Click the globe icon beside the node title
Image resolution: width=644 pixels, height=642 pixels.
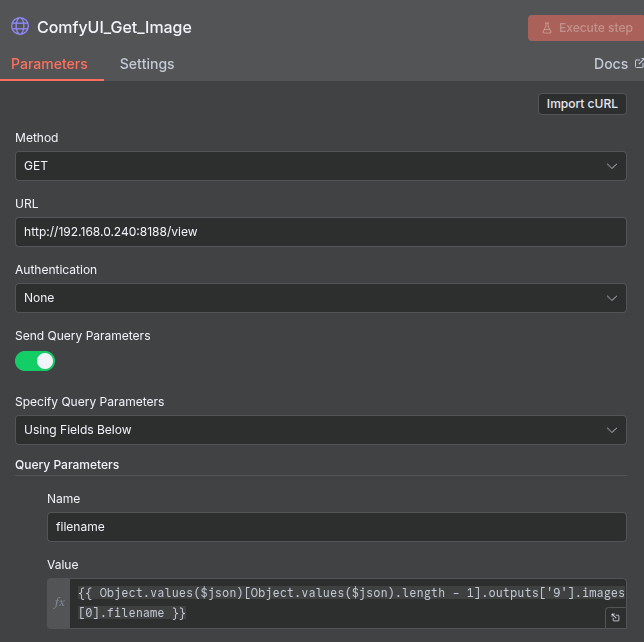(20, 27)
